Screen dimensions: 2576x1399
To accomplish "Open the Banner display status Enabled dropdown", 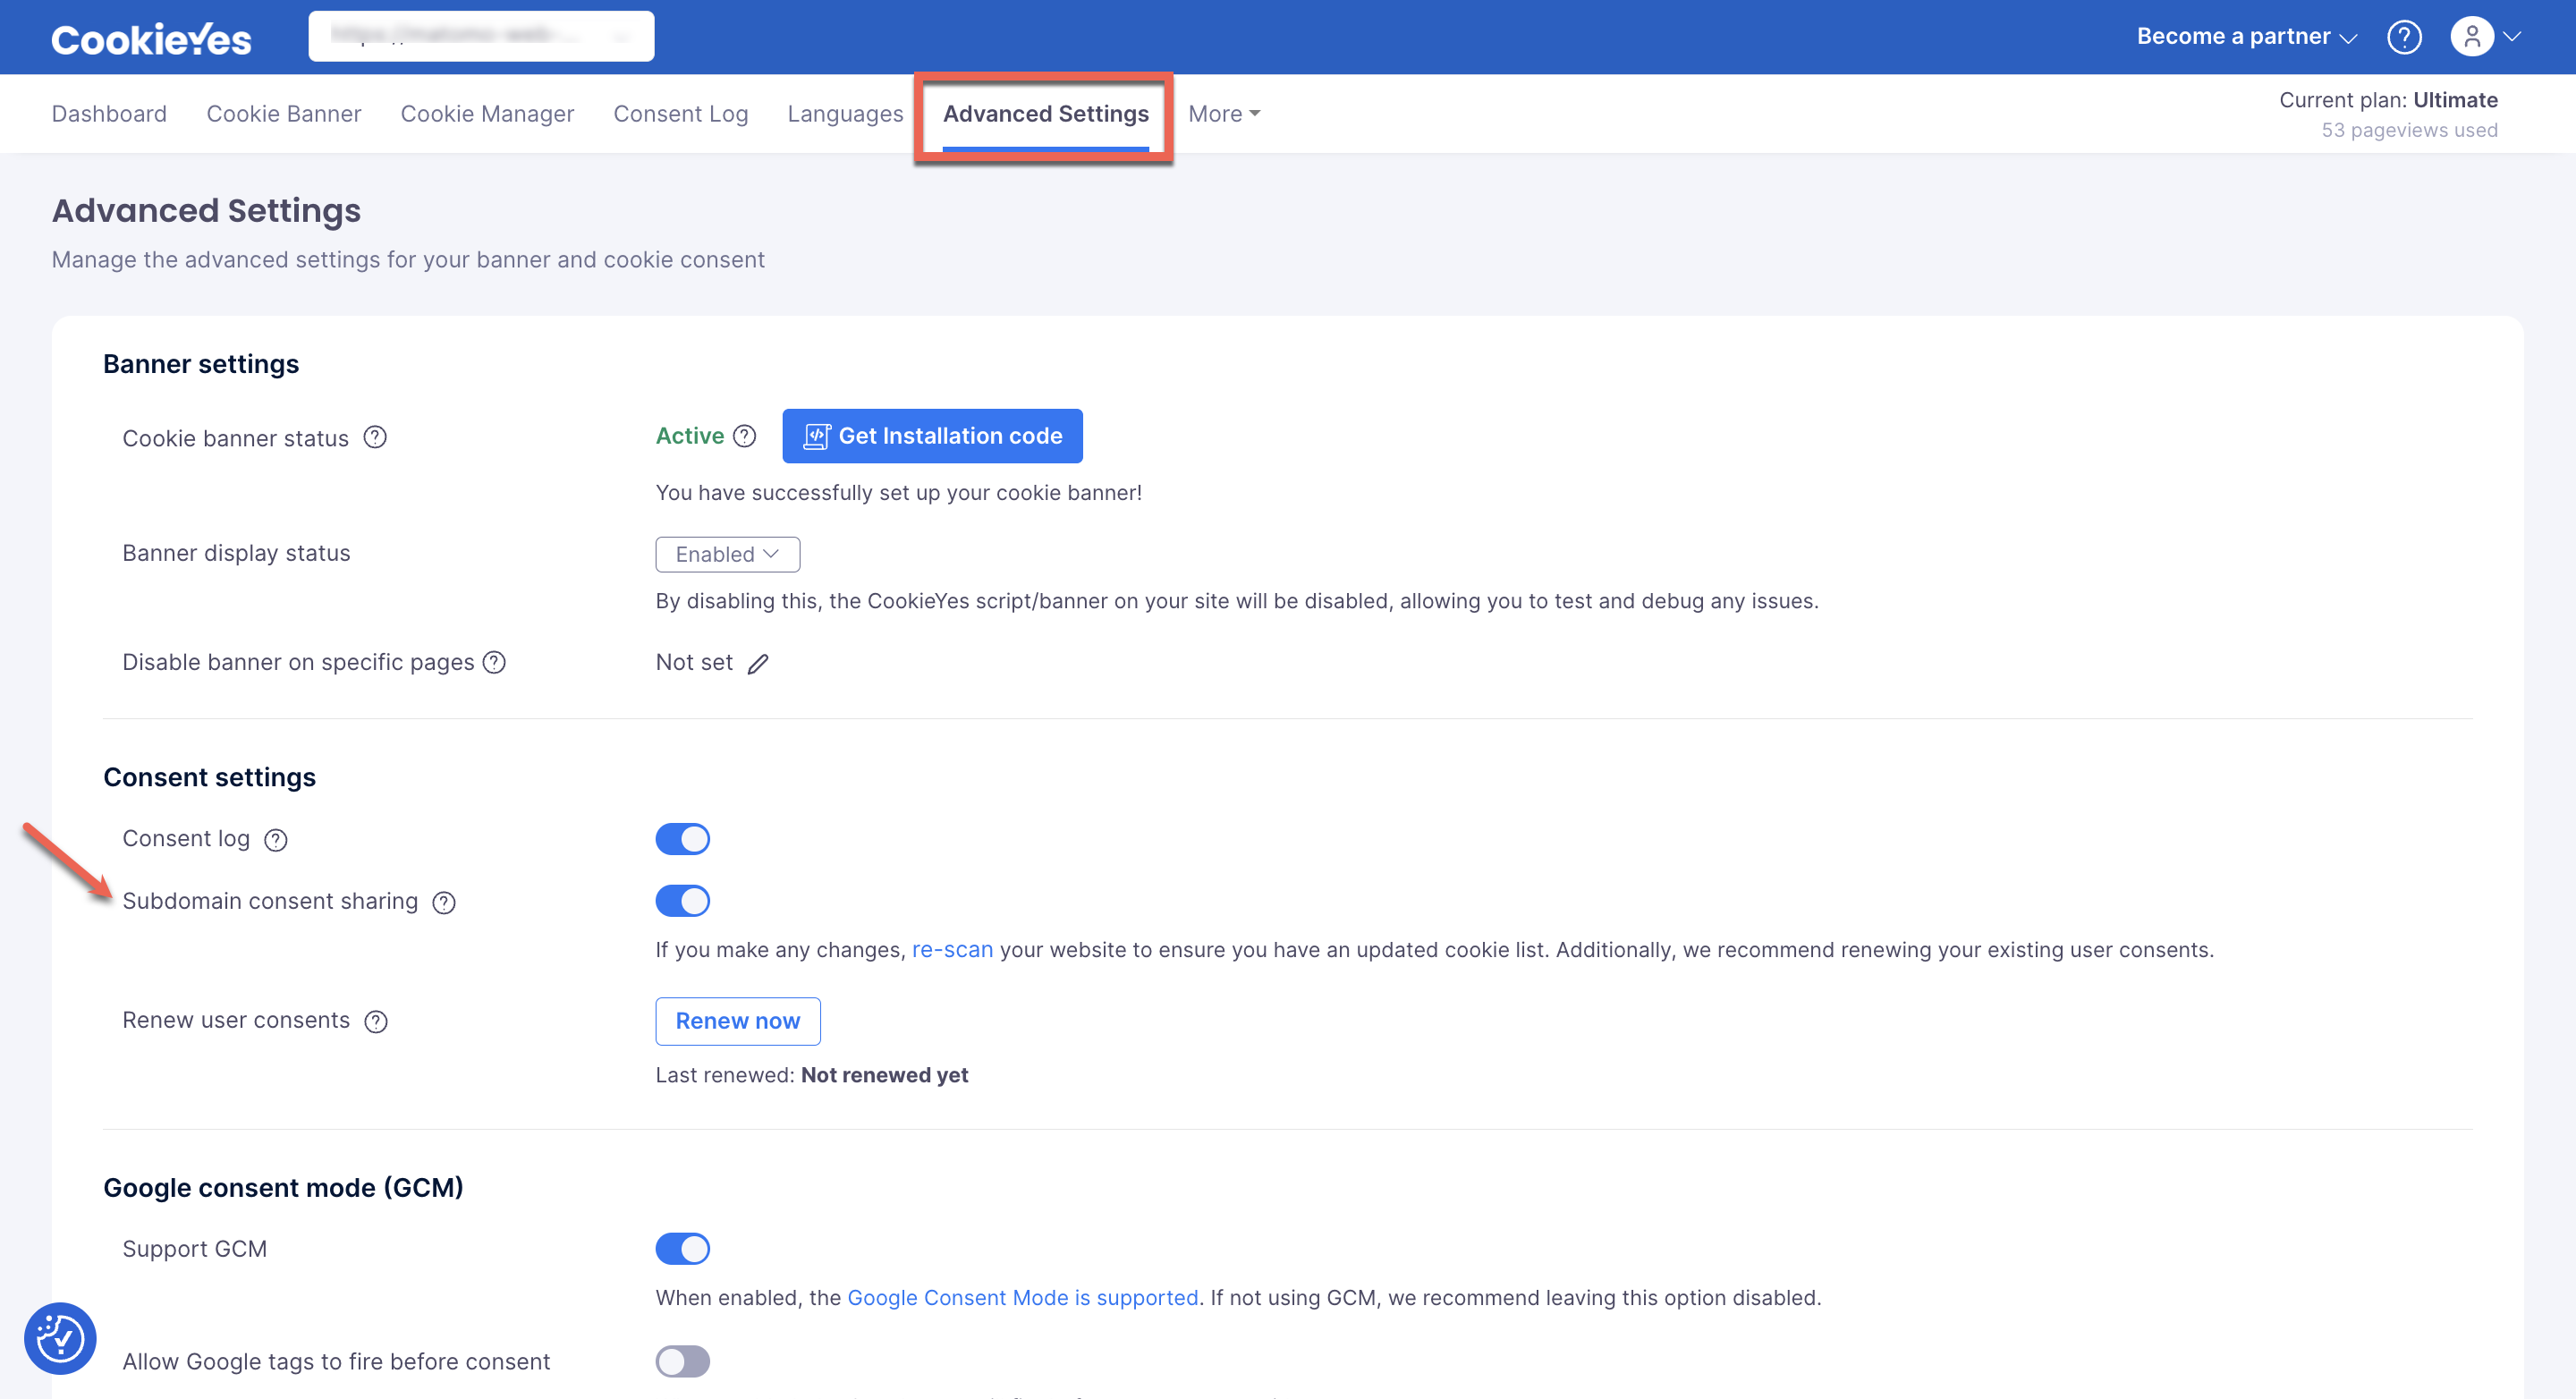I will 727,554.
